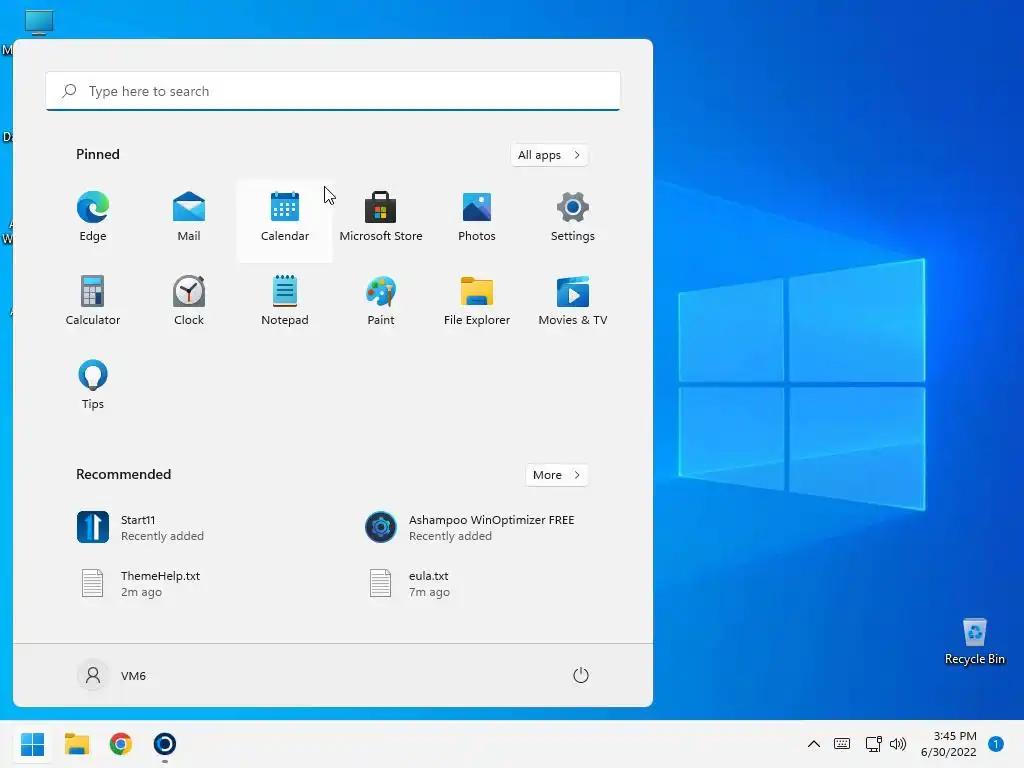Select the Recycle Bin desktop icon

point(974,642)
